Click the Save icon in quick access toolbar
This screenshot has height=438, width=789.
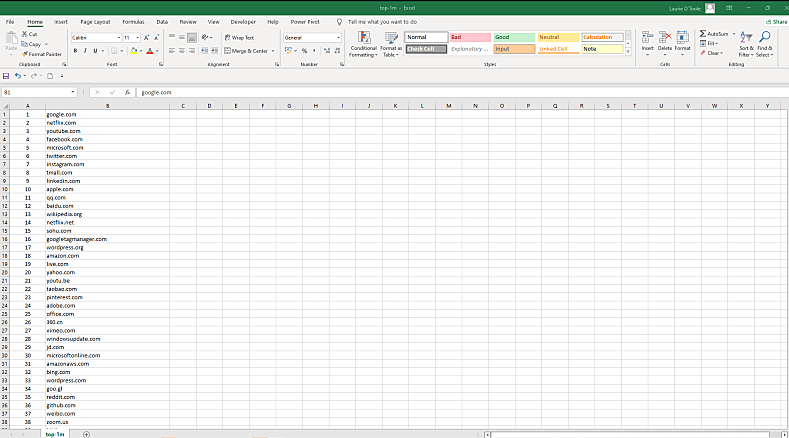coord(6,76)
